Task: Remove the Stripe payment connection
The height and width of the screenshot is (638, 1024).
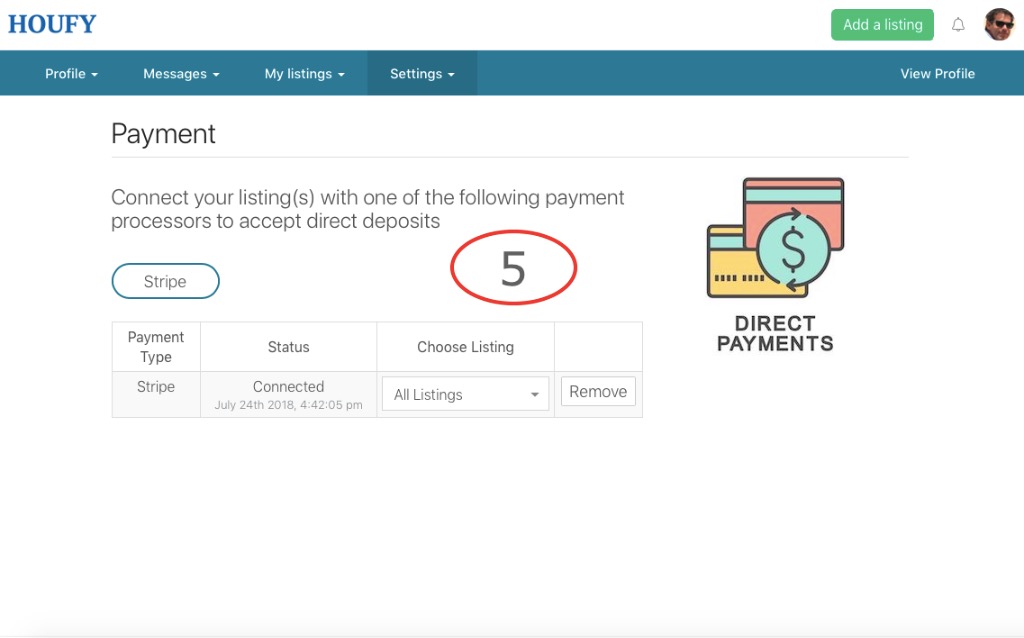Action: pos(598,391)
